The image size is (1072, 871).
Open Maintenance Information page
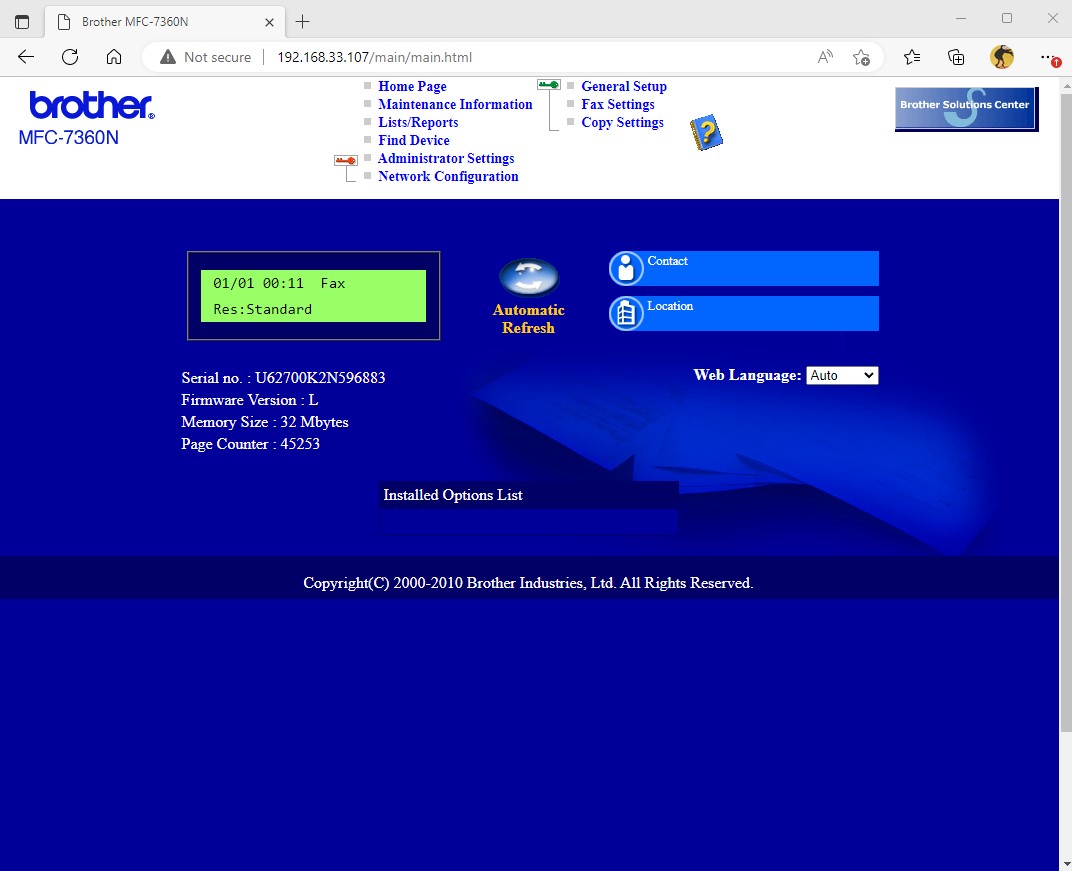pos(455,104)
